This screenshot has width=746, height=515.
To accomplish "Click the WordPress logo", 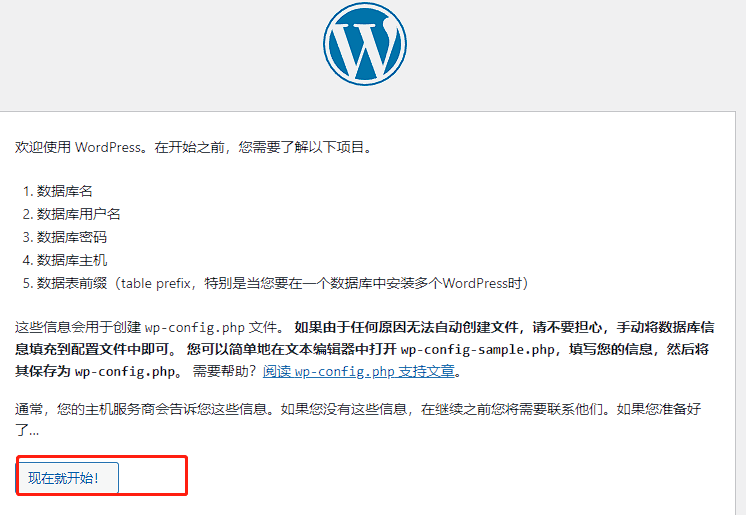I will pos(365,44).
